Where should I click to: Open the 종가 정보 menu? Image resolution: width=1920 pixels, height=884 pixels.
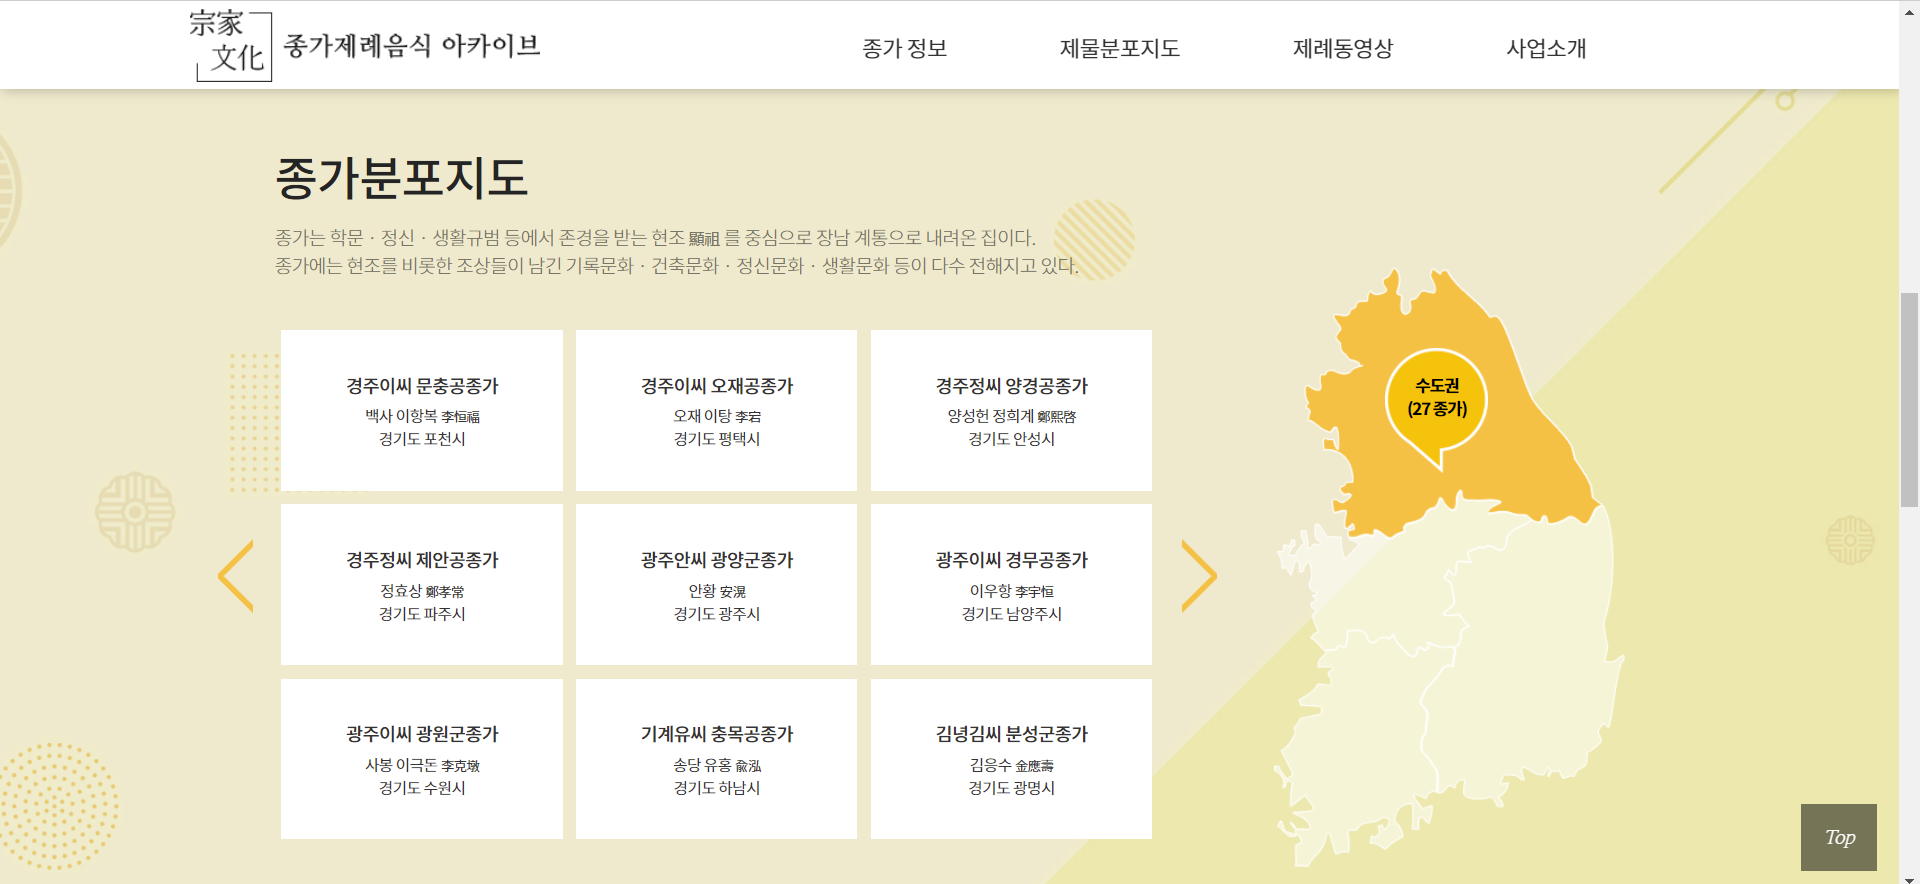pos(904,48)
